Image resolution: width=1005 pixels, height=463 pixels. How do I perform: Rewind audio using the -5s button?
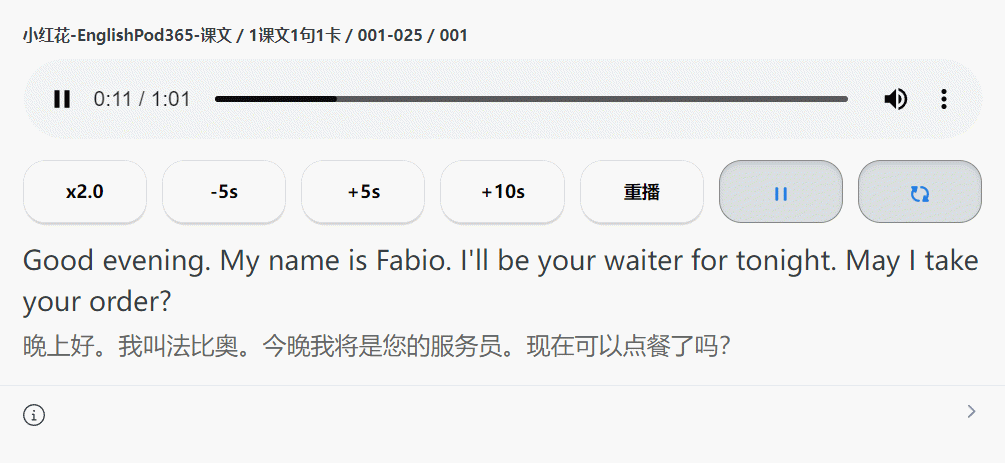224,192
